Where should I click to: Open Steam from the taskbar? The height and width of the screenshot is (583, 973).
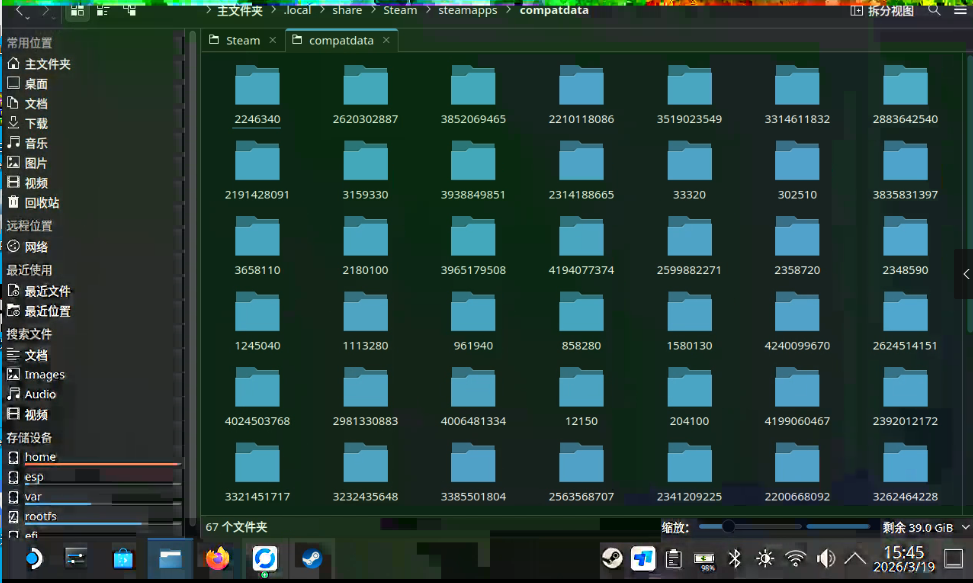[x=312, y=558]
